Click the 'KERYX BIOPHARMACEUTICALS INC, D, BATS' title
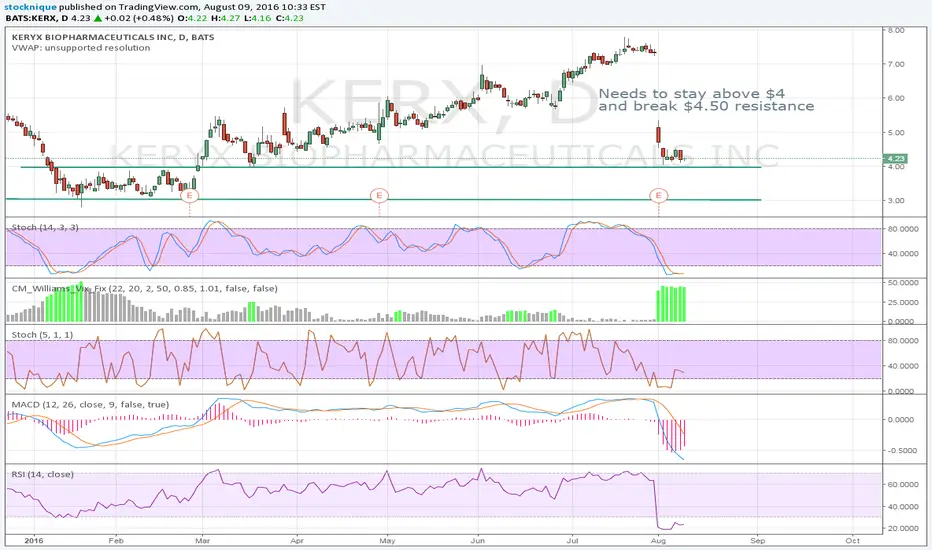Image resolution: width=932 pixels, height=550 pixels. (113, 37)
